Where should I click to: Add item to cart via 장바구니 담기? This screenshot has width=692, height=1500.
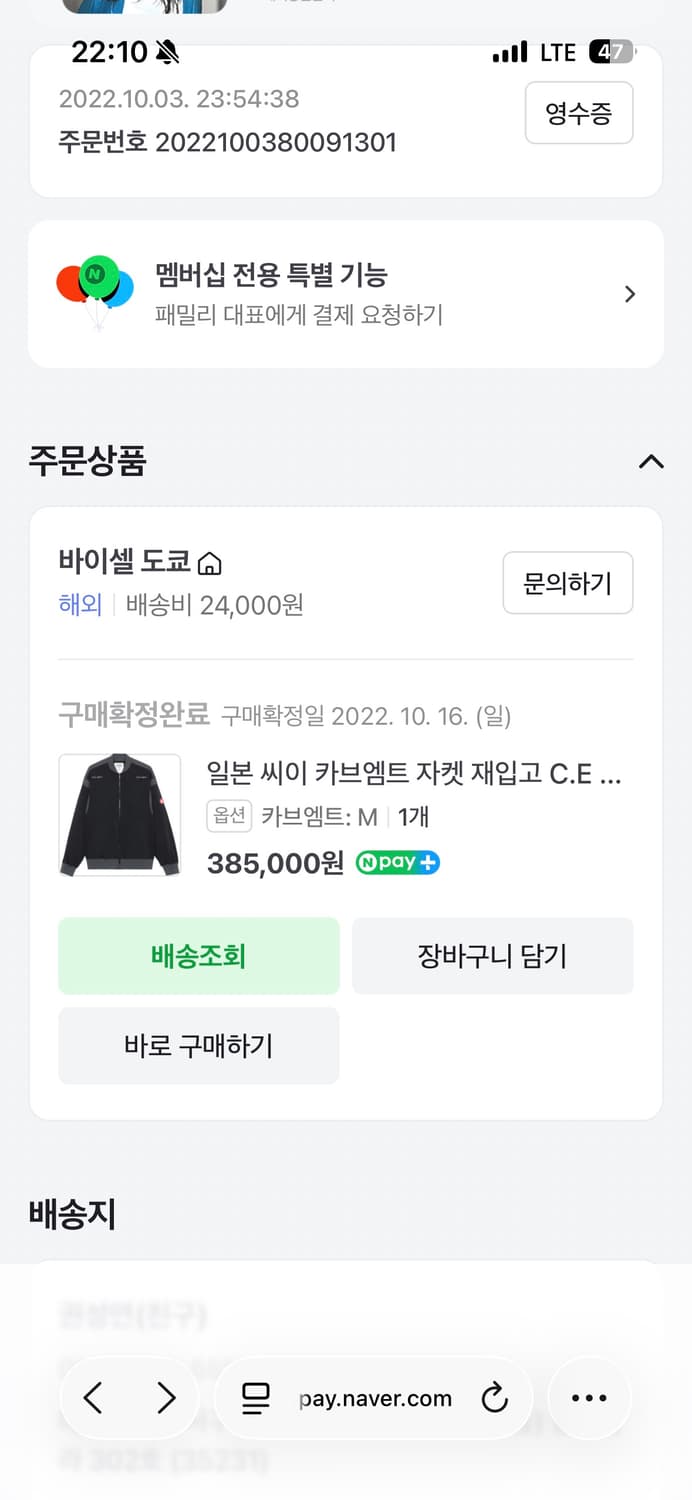point(492,956)
